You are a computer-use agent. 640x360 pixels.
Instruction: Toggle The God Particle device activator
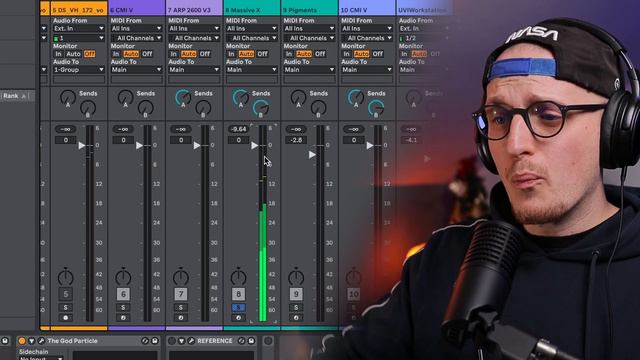22,340
